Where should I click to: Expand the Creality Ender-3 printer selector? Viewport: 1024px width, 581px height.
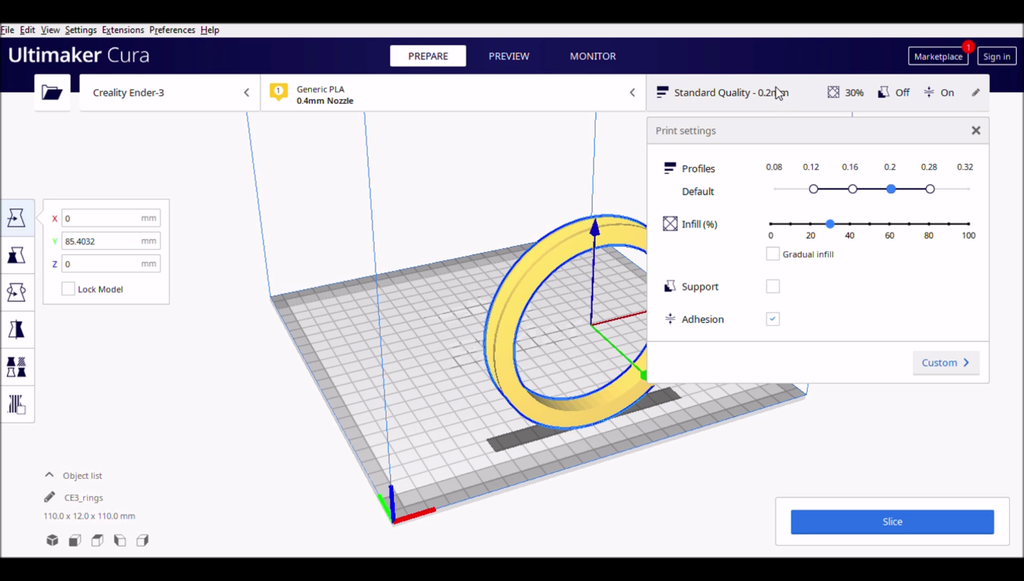pos(170,93)
